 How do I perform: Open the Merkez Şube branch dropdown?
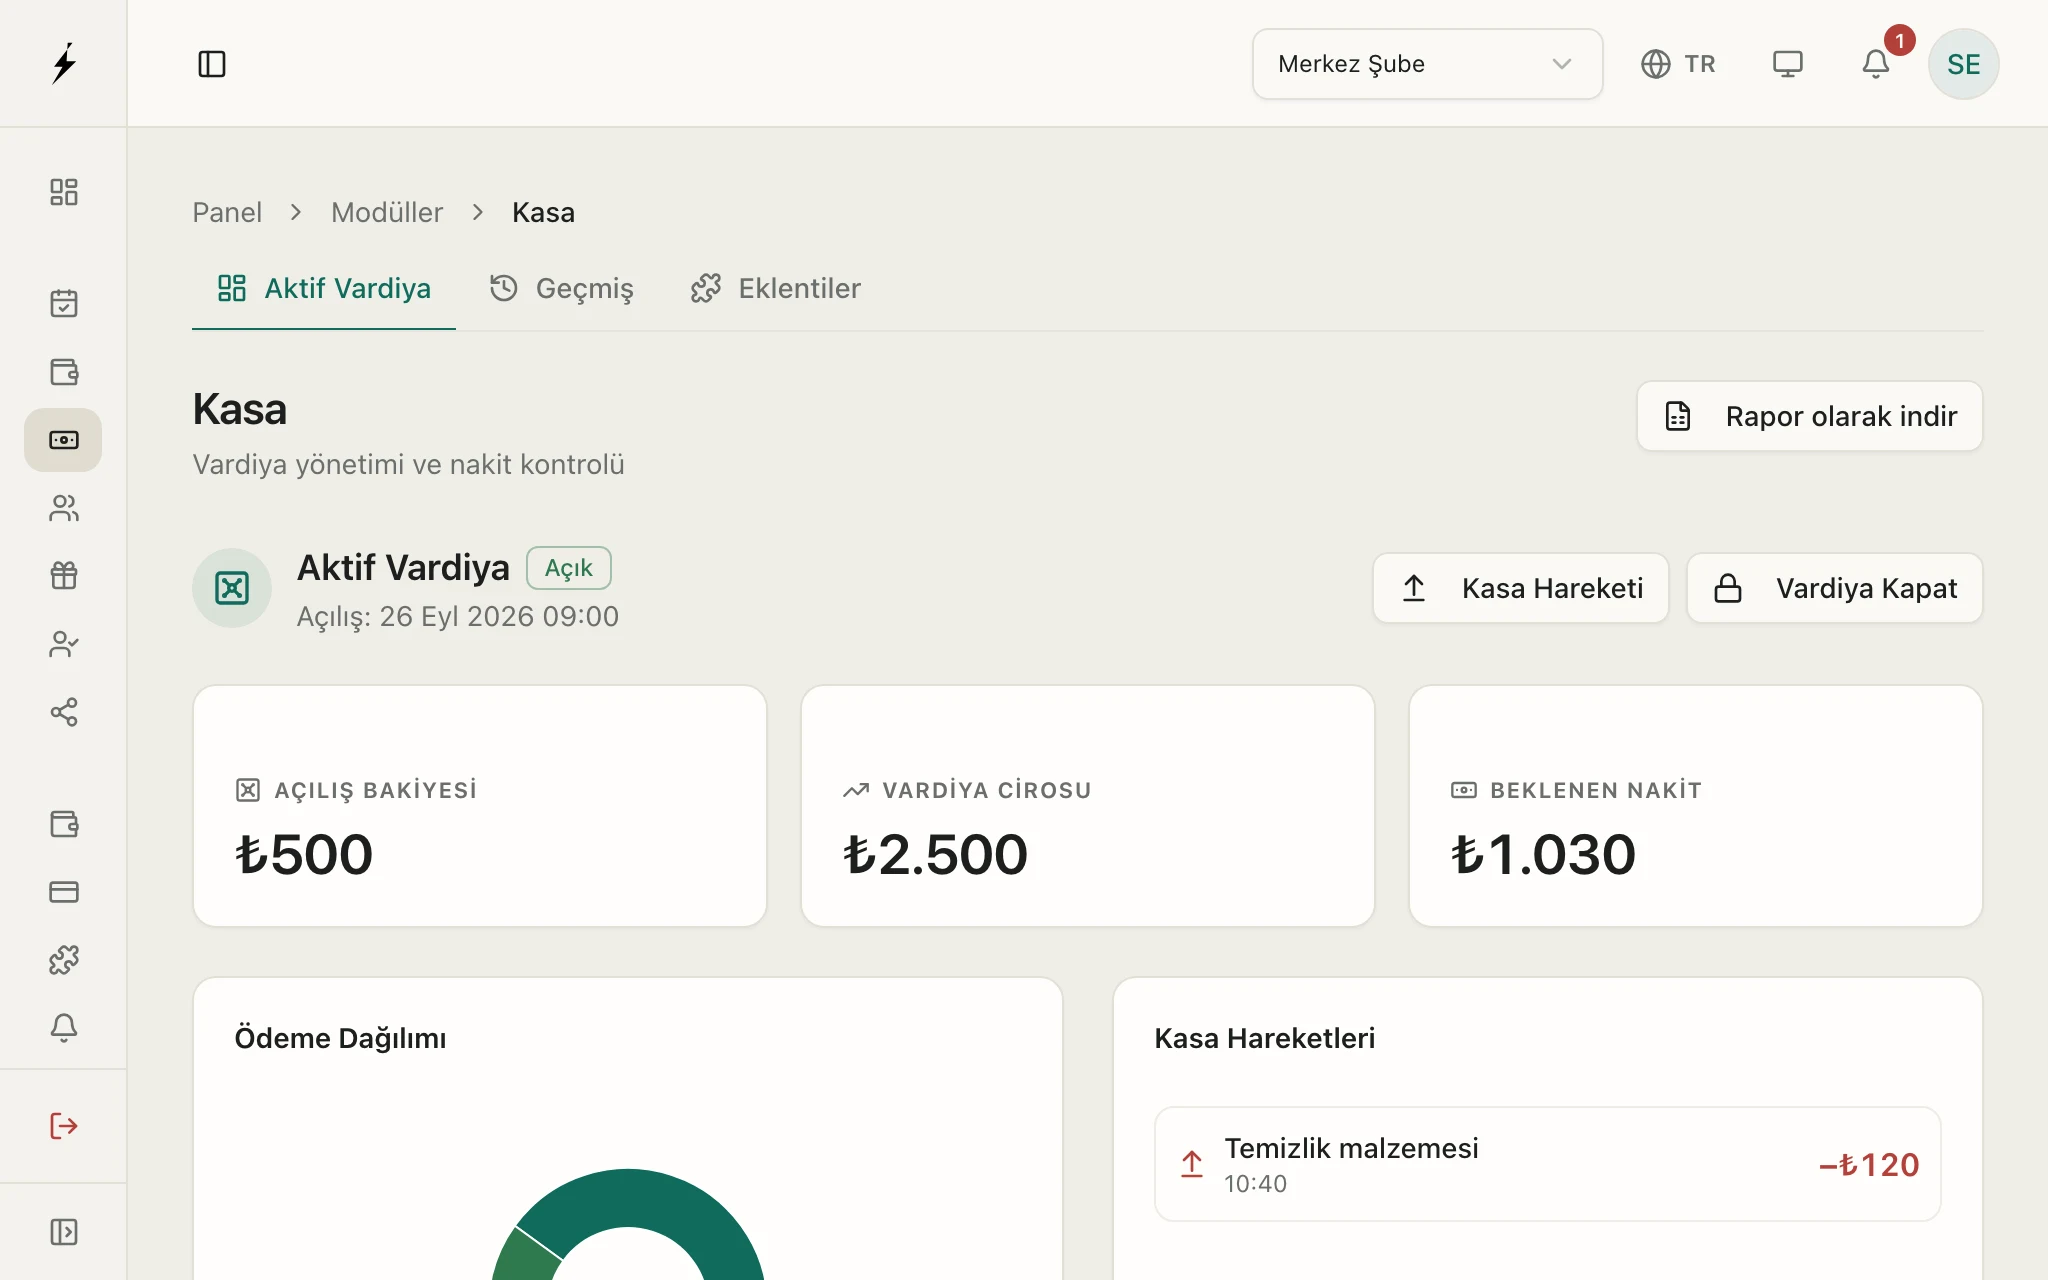(x=1427, y=64)
